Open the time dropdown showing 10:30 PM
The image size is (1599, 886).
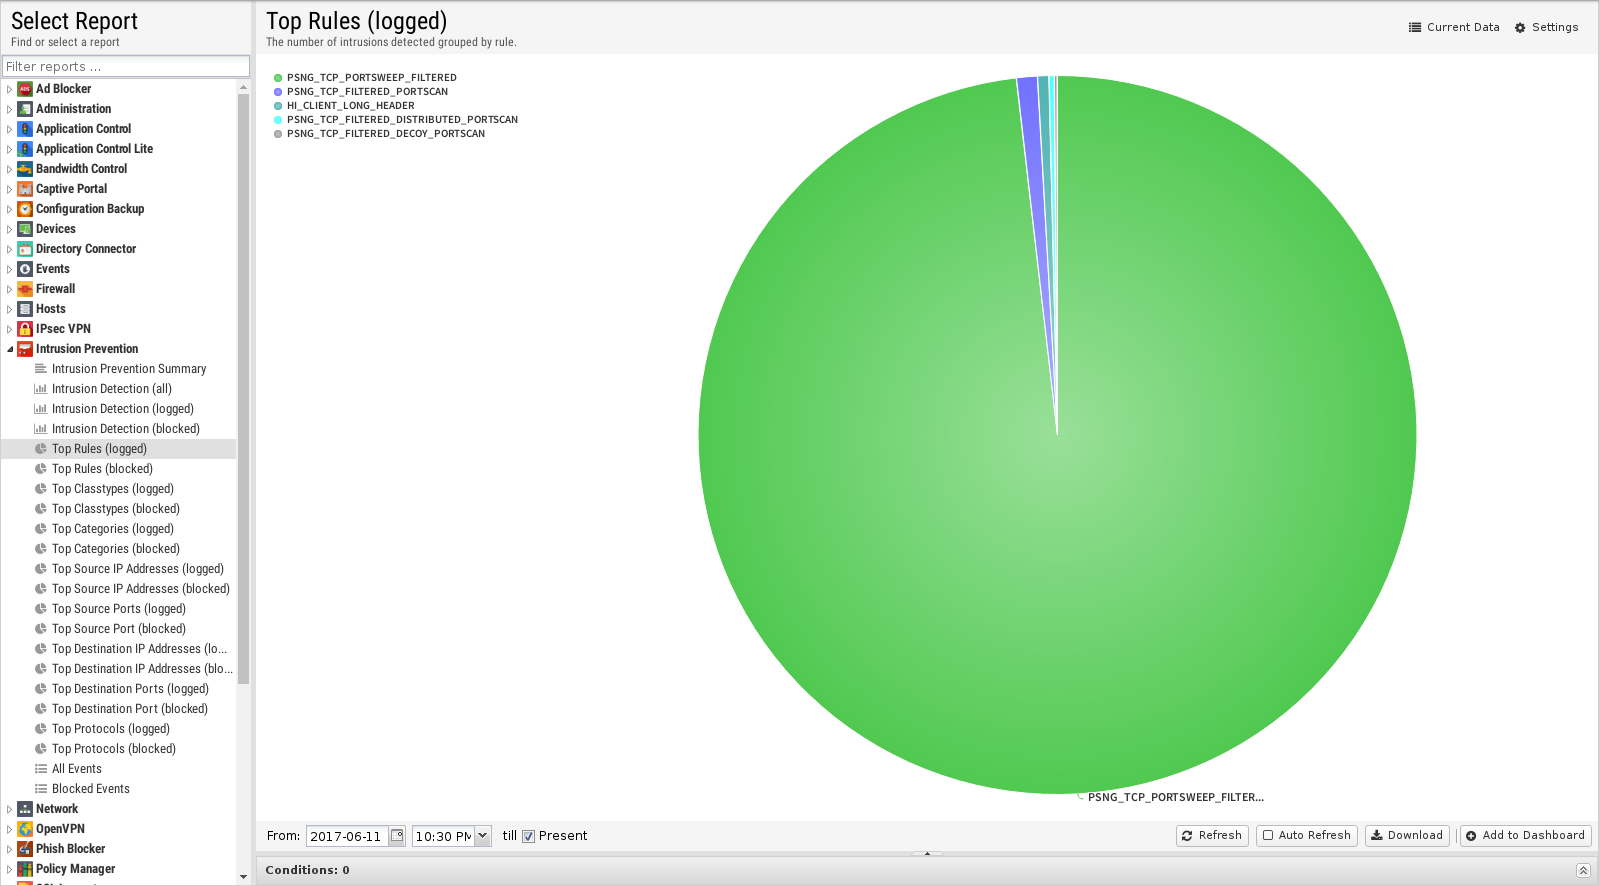483,836
